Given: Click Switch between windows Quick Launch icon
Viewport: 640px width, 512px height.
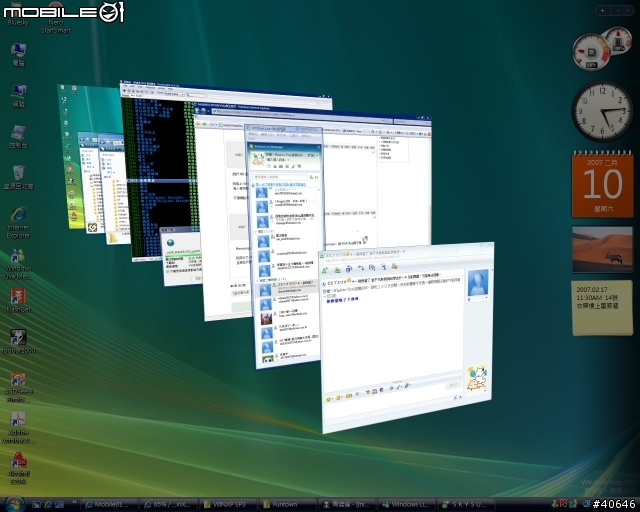Looking at the screenshot, I should click(60, 505).
